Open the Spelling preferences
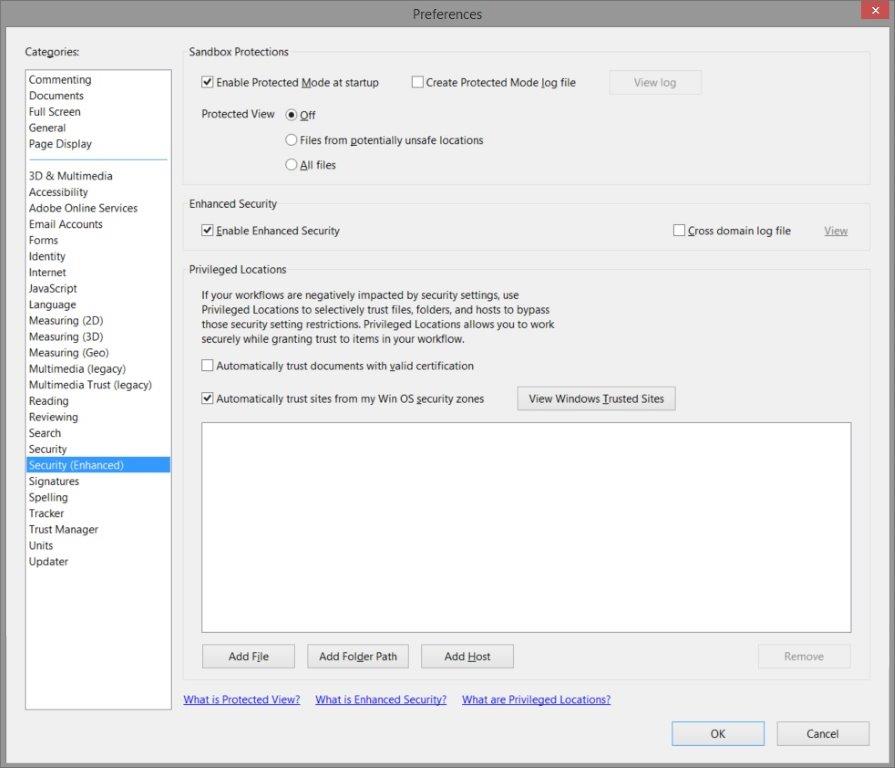 pyautogui.click(x=49, y=497)
